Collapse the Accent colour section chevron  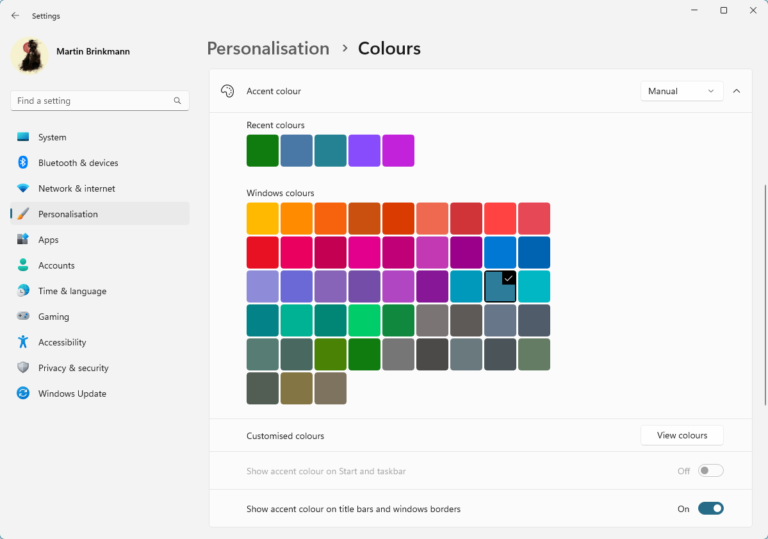737,91
